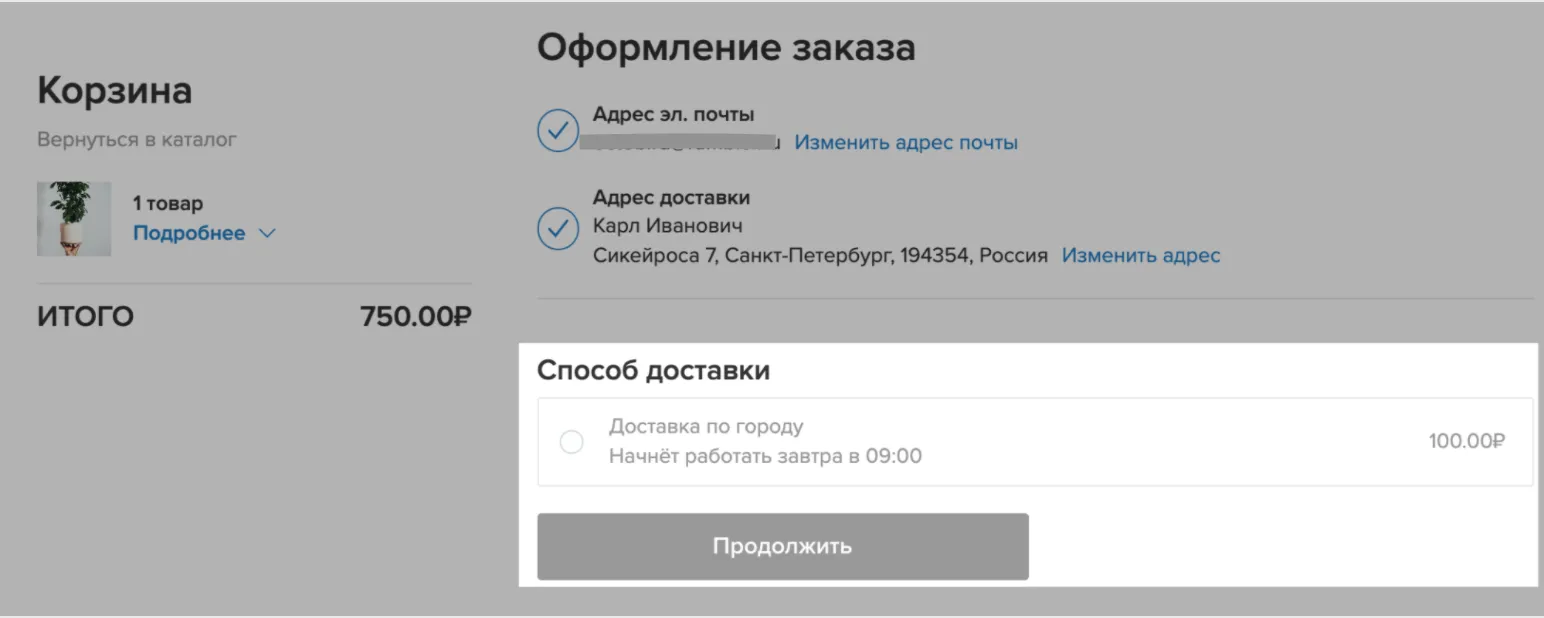
Task: Click the Подробнее link in Корзина
Action: pyautogui.click(x=189, y=233)
